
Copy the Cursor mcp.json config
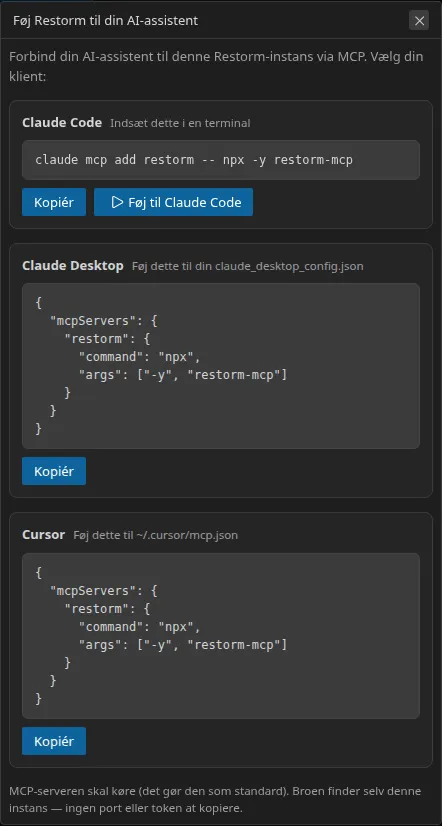[x=54, y=741]
